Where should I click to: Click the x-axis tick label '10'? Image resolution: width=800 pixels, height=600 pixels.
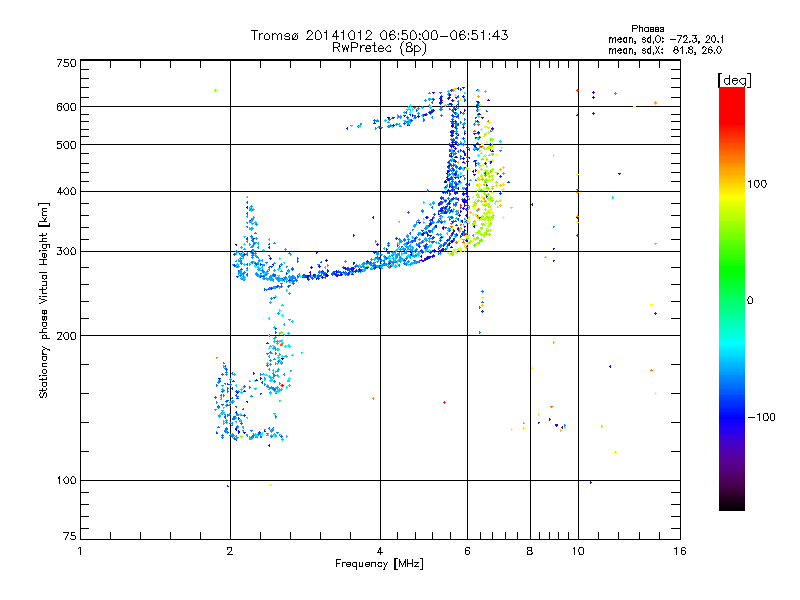pyautogui.click(x=578, y=551)
